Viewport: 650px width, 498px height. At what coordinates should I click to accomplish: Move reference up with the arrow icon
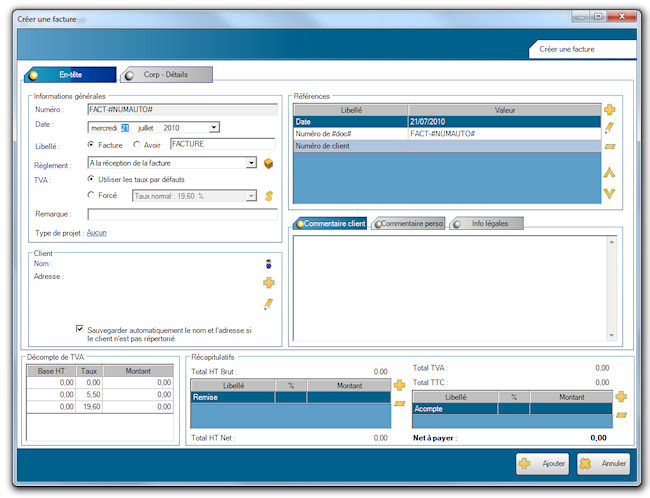pyautogui.click(x=609, y=173)
